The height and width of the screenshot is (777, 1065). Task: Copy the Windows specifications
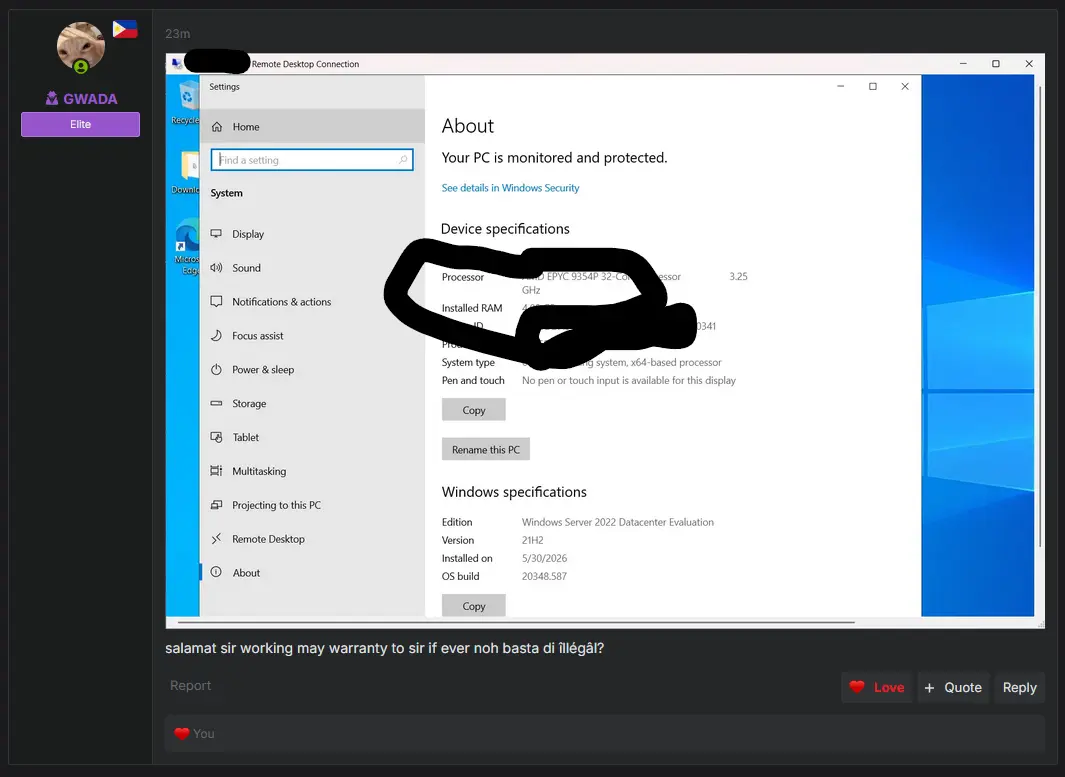click(x=473, y=605)
